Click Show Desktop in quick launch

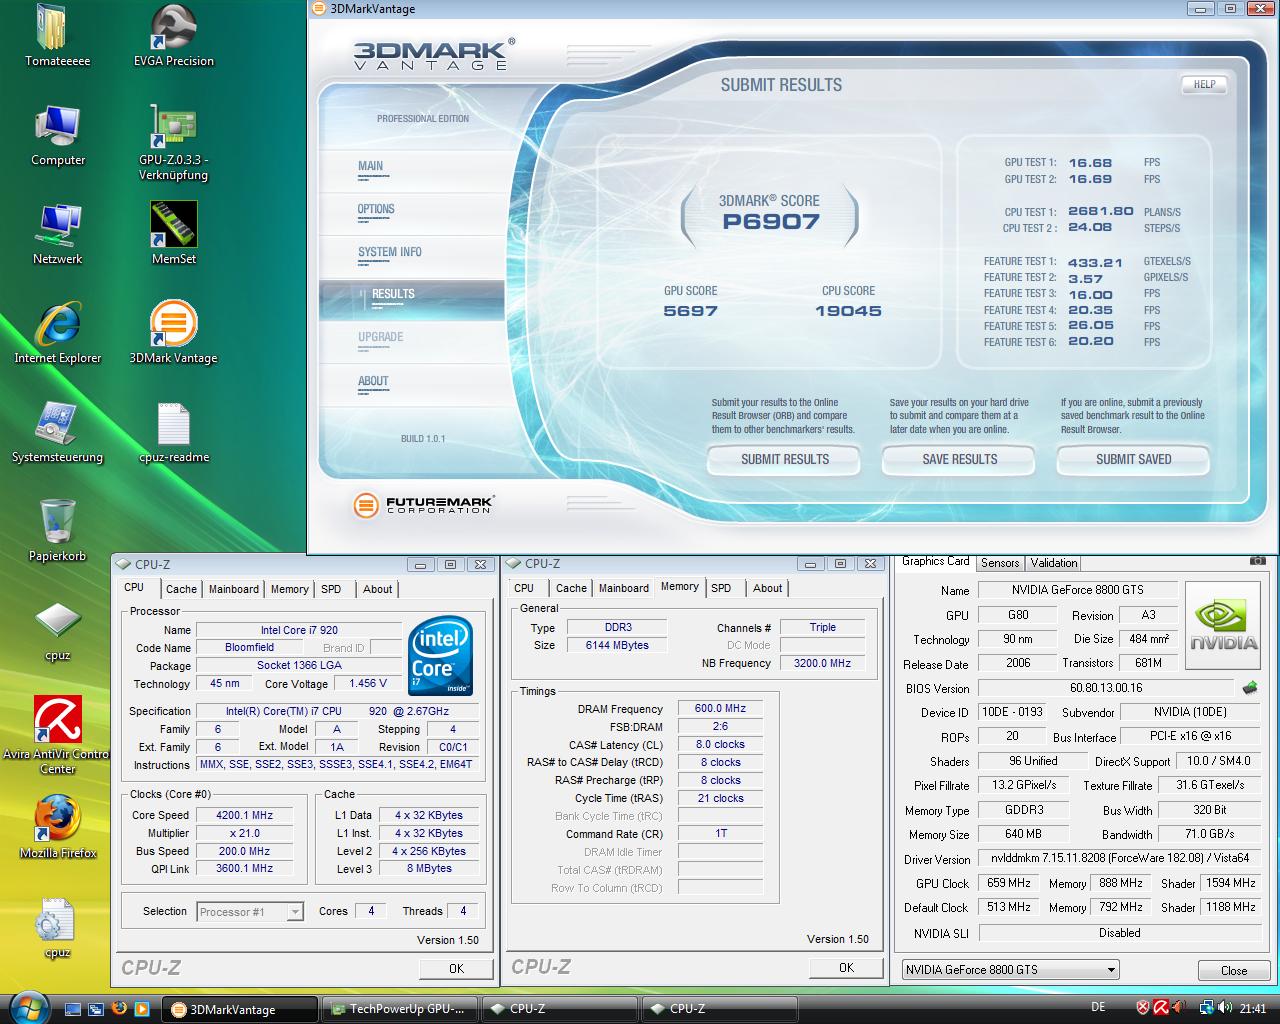click(73, 1009)
